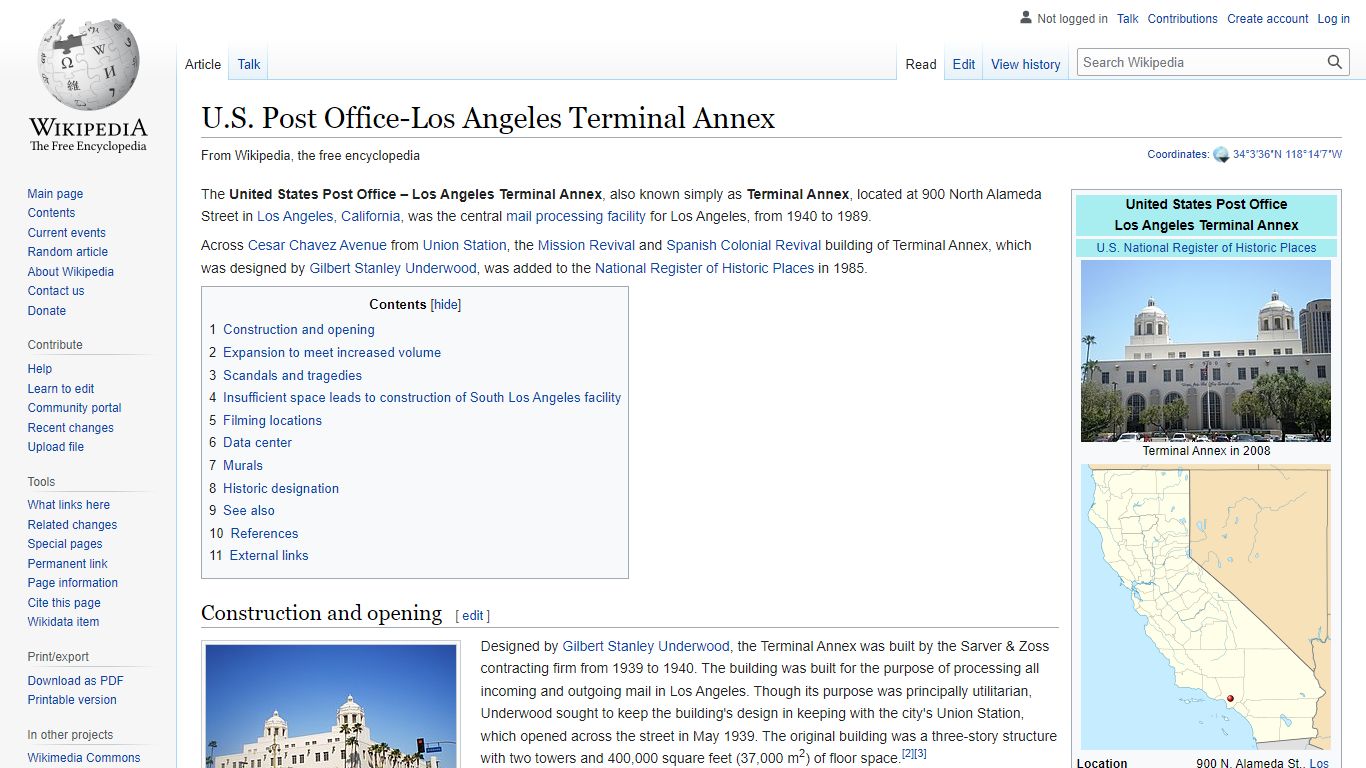Open the Contributions link
The height and width of the screenshot is (768, 1366).
[1183, 19]
